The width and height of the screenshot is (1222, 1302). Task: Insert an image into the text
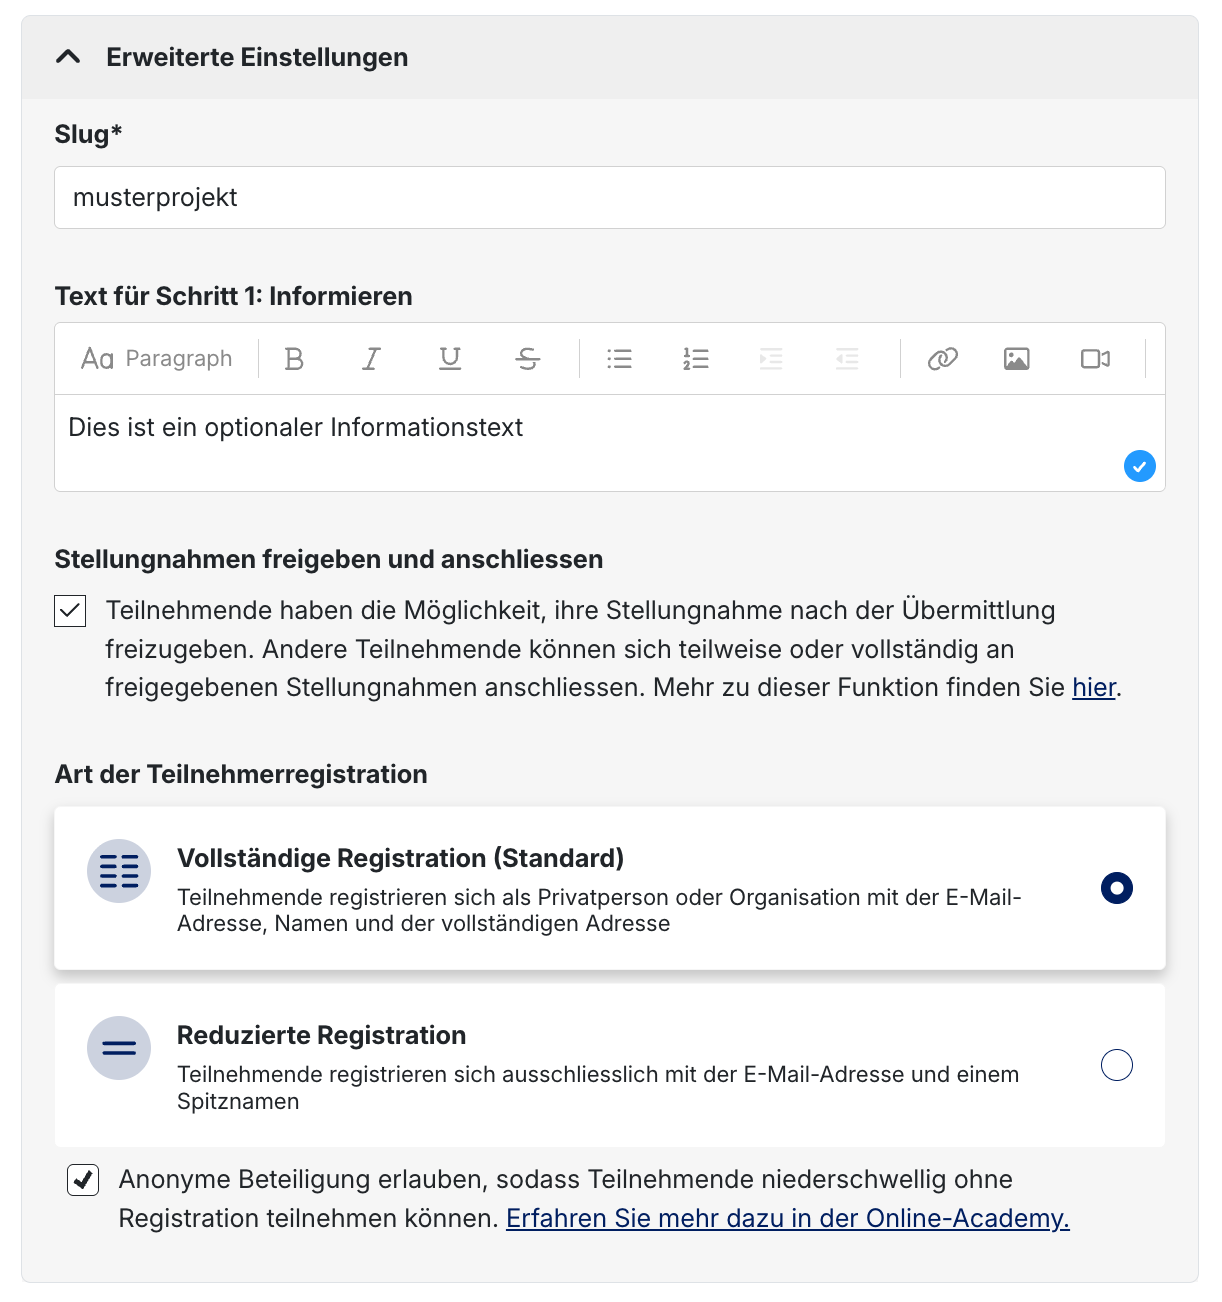point(1017,359)
